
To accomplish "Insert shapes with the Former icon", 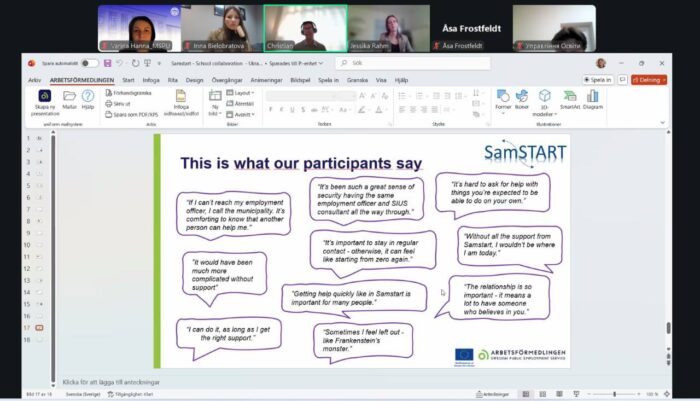I will [503, 97].
